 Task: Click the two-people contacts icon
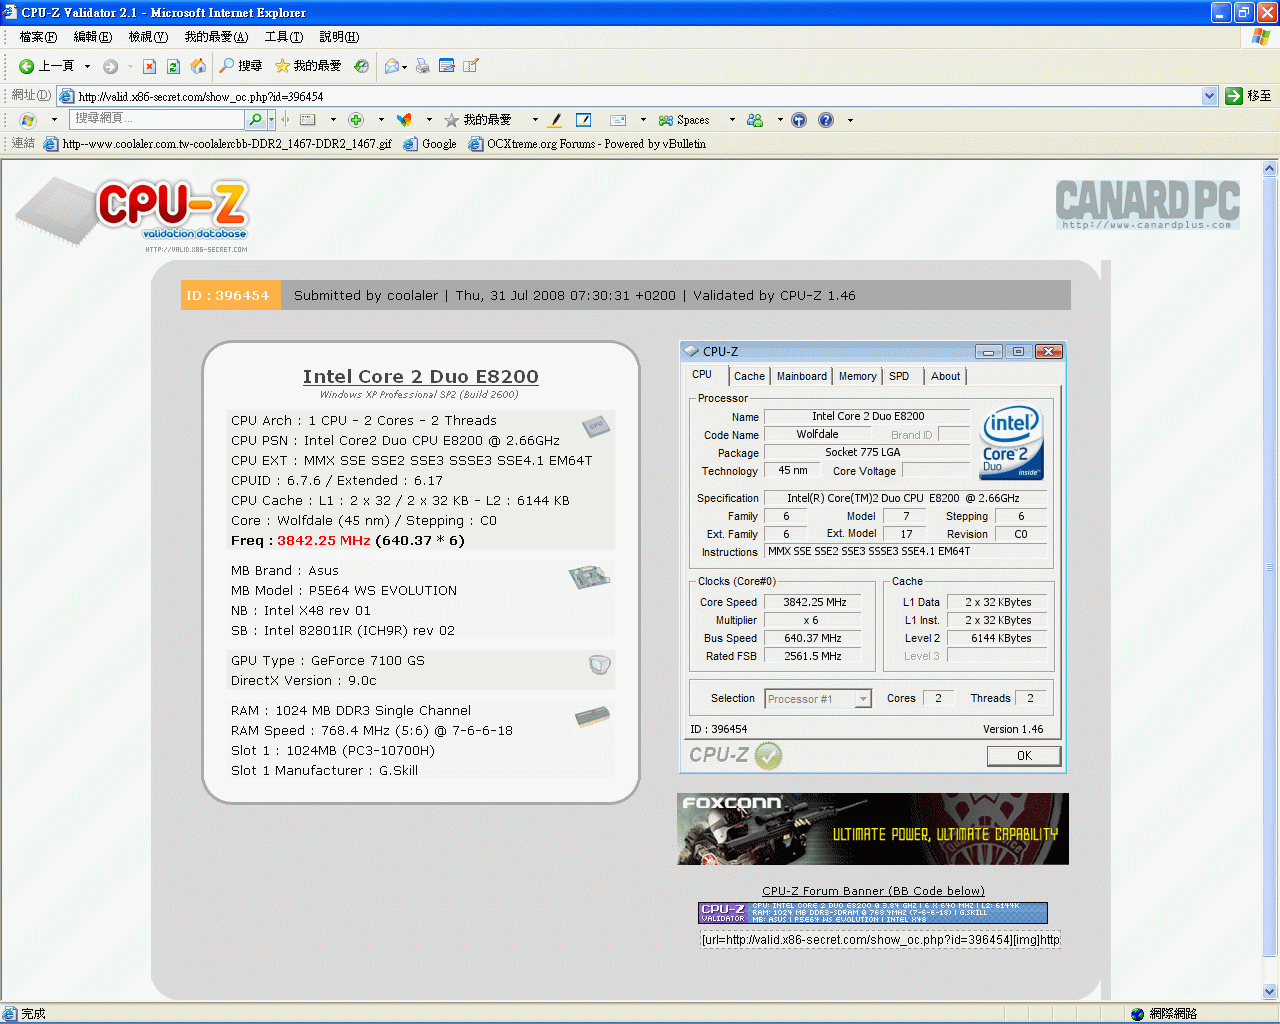(755, 120)
